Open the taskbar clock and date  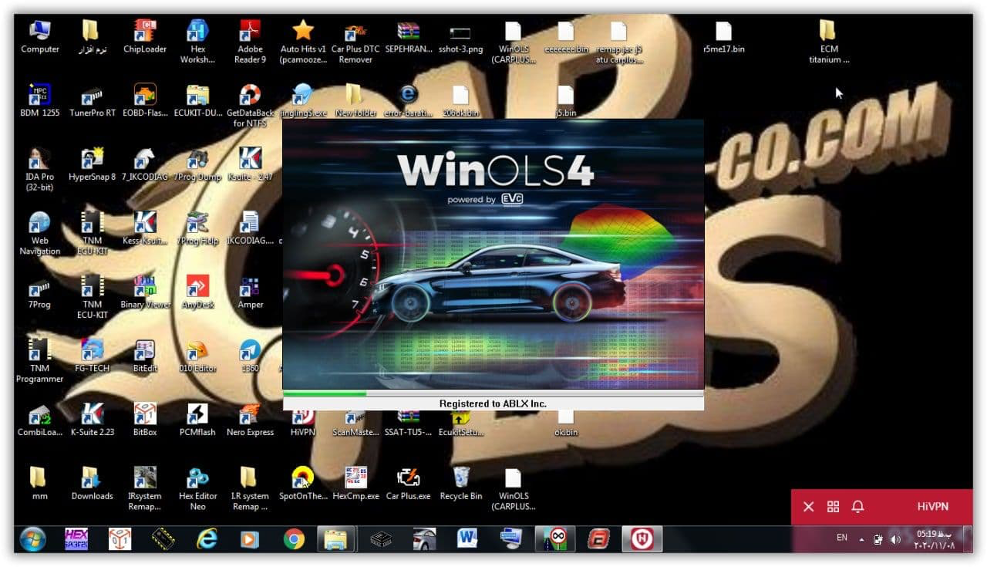click(934, 540)
